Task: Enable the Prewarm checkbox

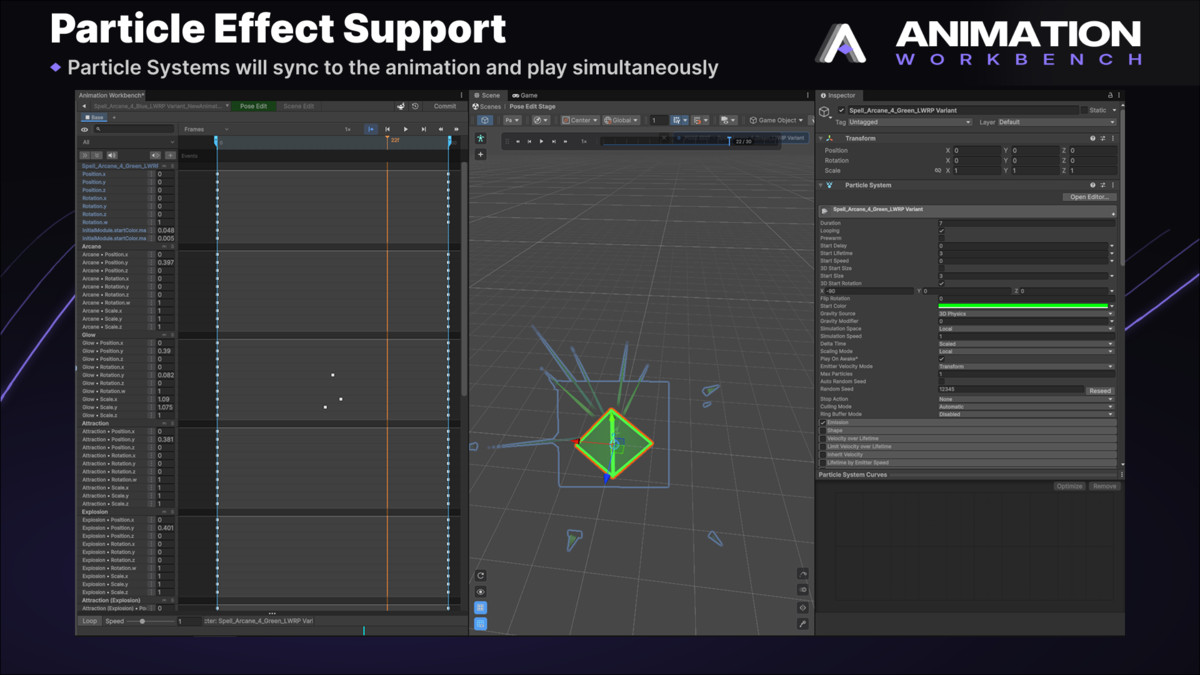Action: [x=941, y=238]
